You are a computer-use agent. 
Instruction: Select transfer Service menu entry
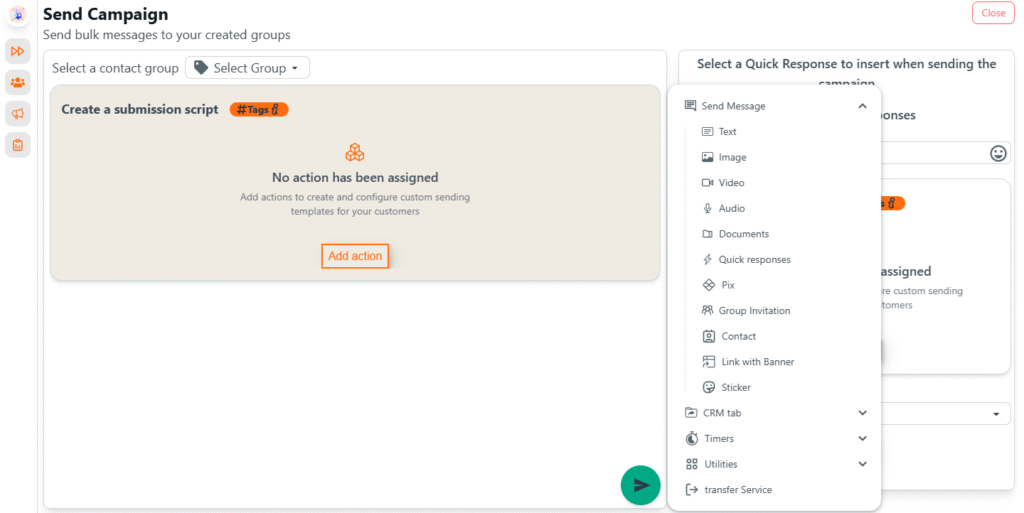[x=737, y=490]
